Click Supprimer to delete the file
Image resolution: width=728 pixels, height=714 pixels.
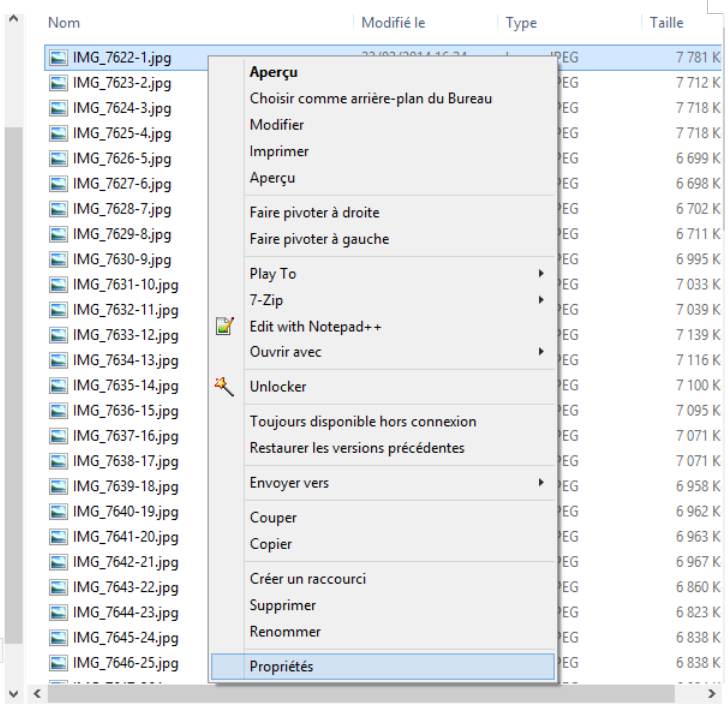tap(282, 605)
